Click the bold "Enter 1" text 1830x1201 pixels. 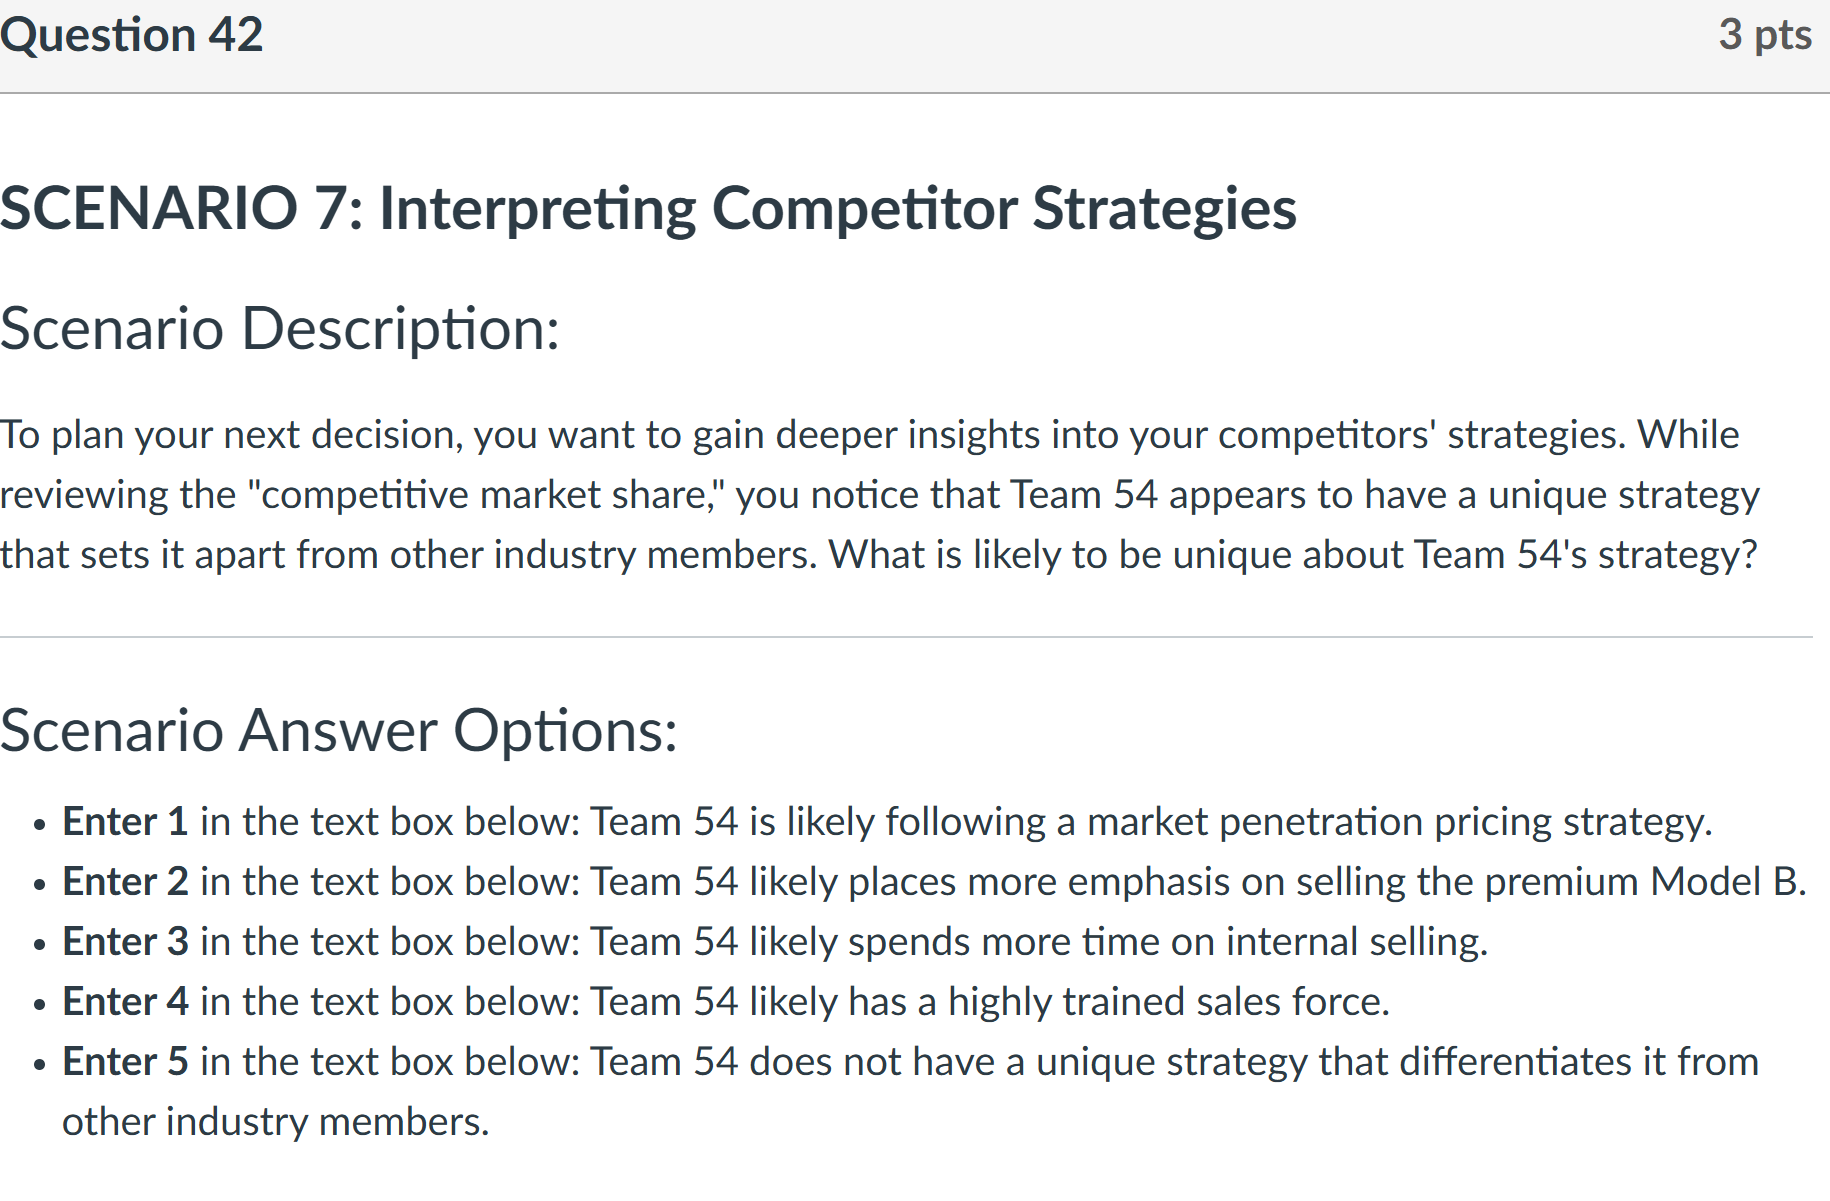[125, 822]
